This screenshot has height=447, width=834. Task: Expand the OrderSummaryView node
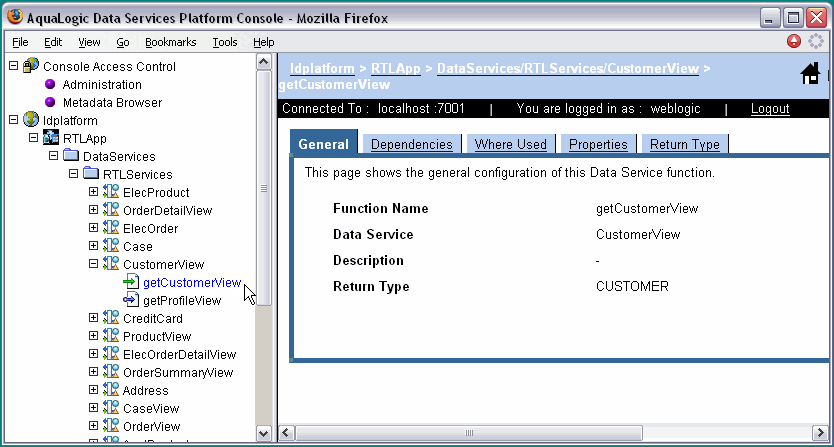point(93,372)
